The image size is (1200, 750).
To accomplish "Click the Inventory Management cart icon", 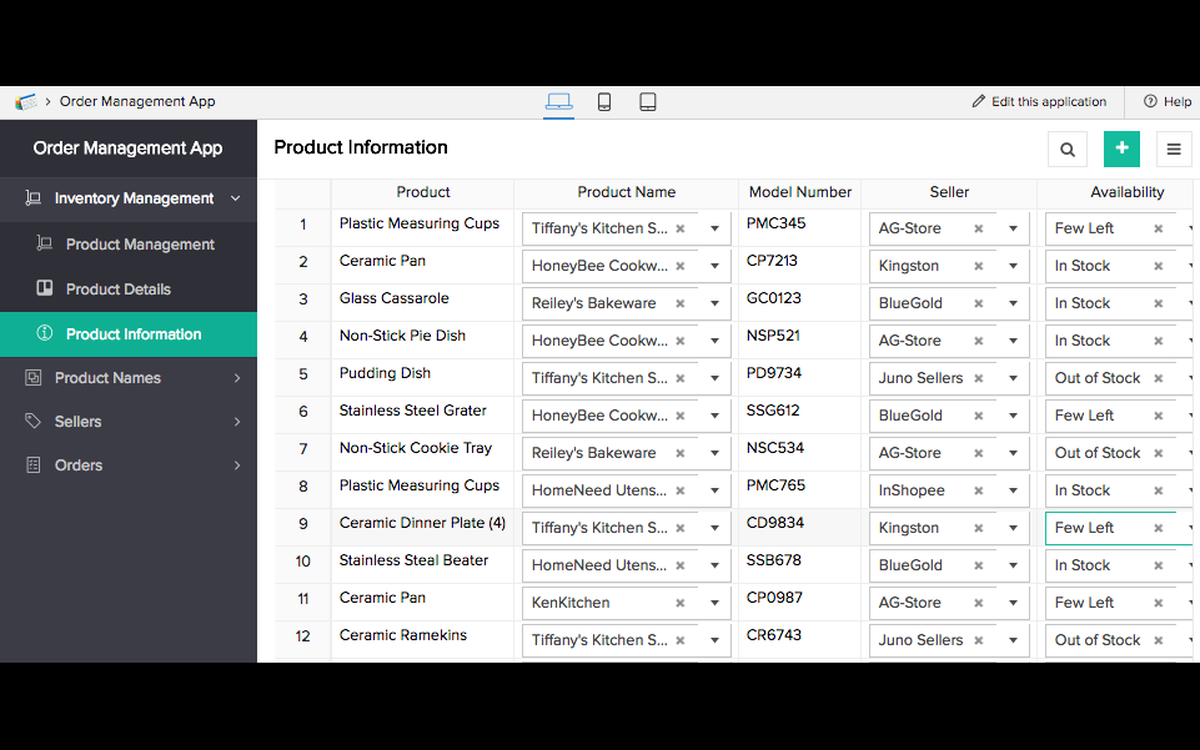I will click(33, 198).
